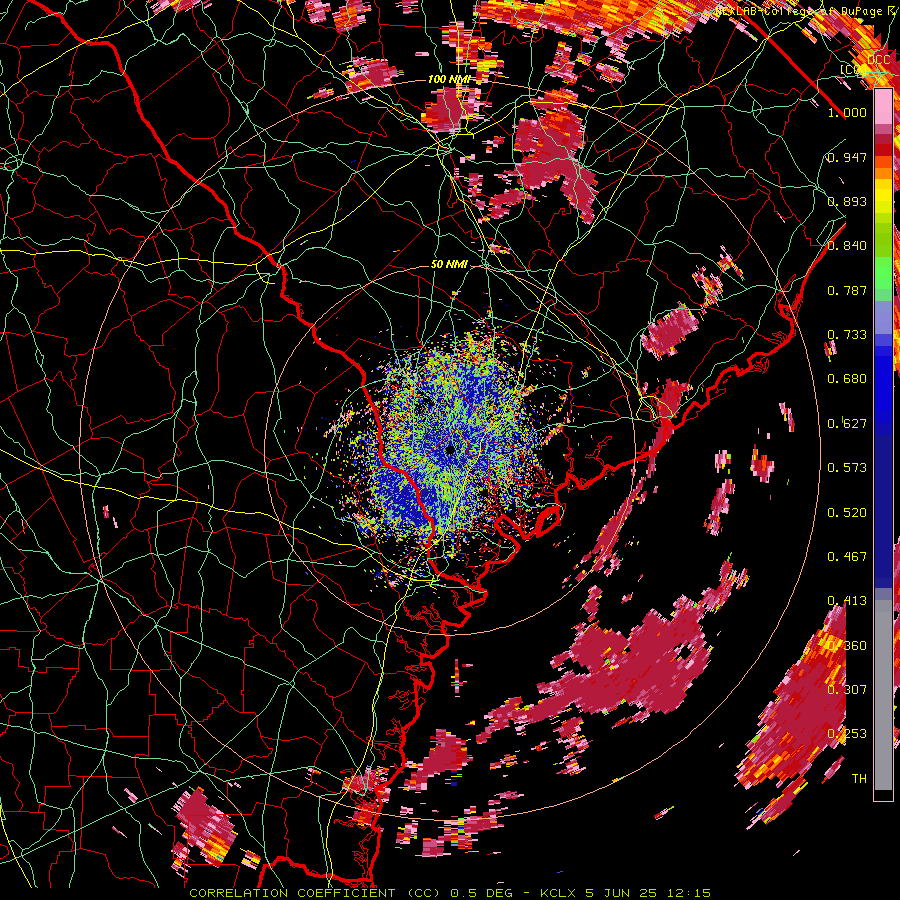Image resolution: width=900 pixels, height=900 pixels.
Task: Click the "100 NMI" range ring label
Action: point(449,79)
